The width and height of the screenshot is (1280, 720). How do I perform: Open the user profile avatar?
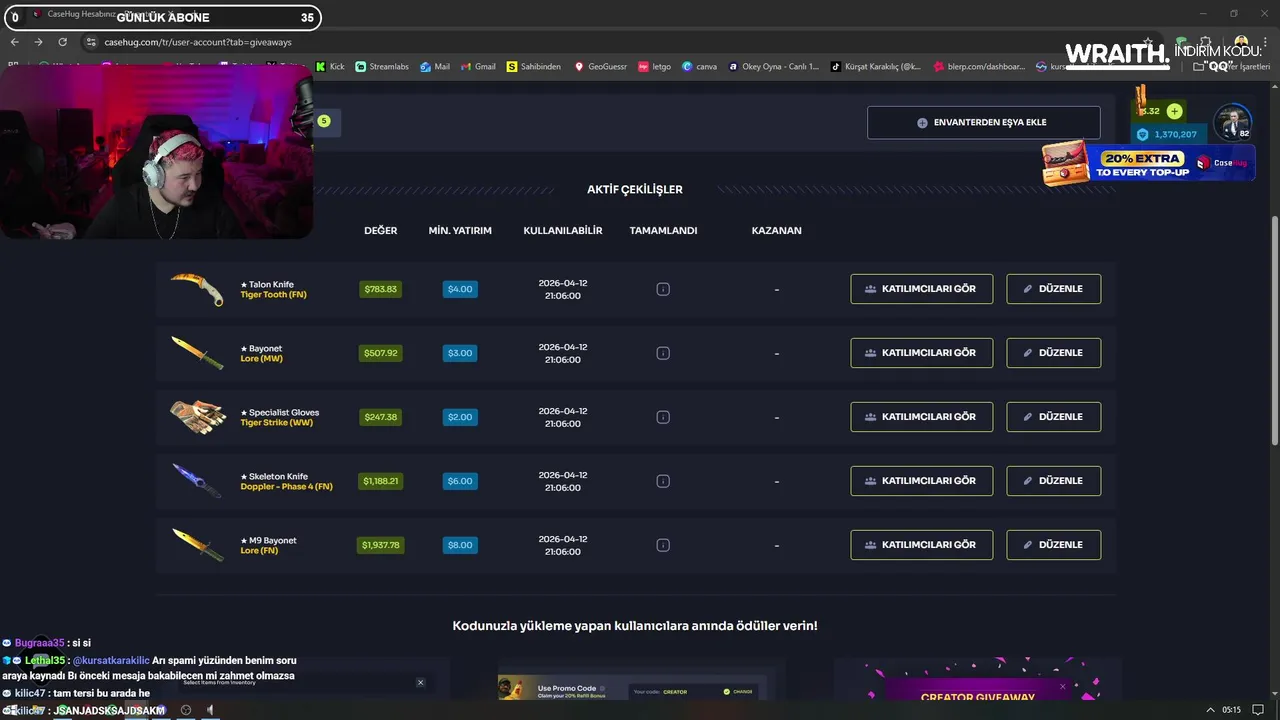[1232, 121]
